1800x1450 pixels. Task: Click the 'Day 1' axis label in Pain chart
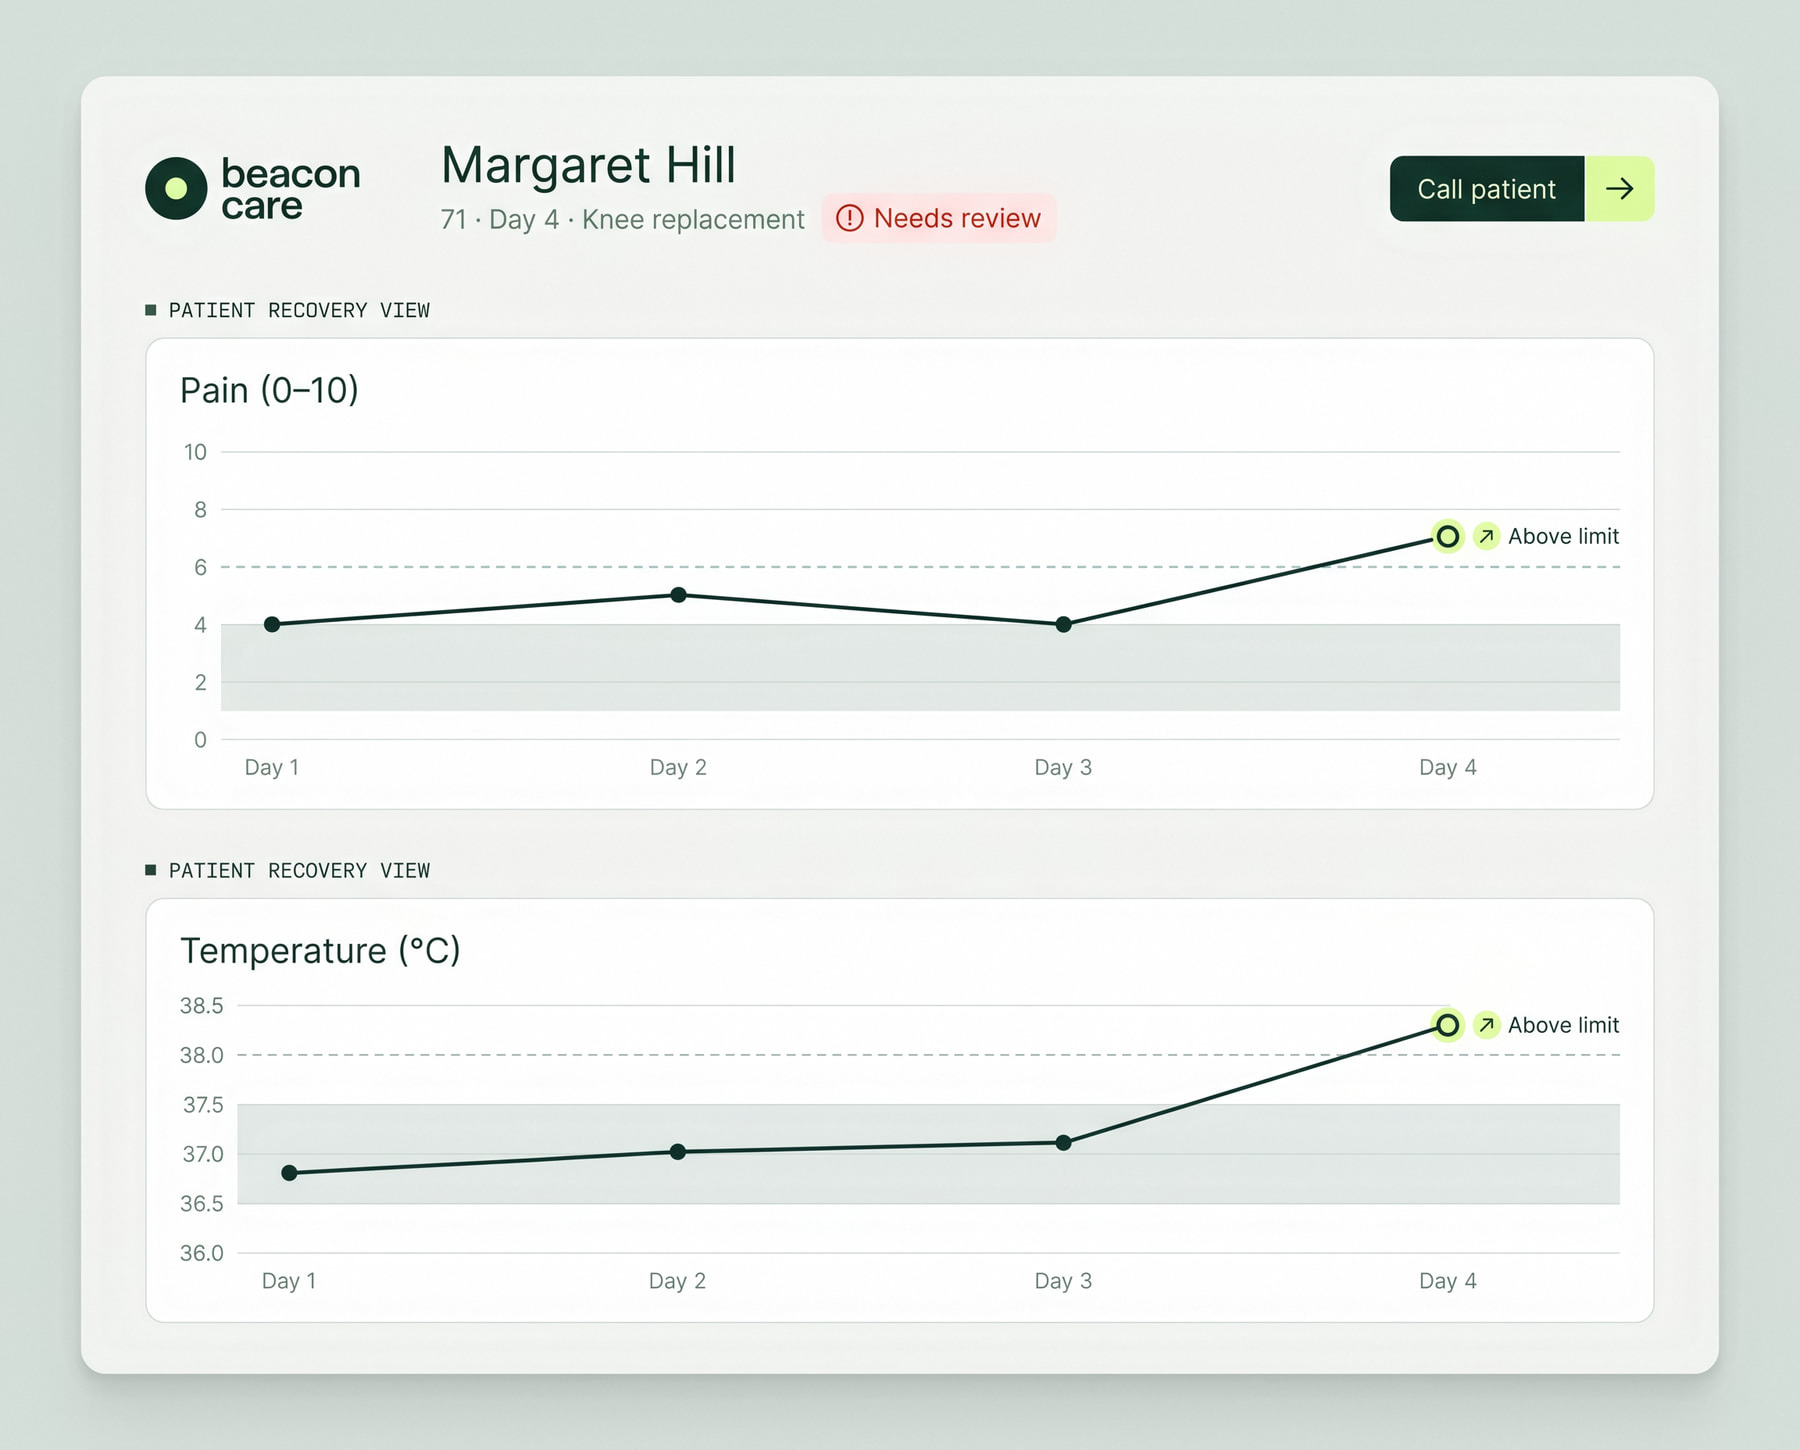[272, 767]
